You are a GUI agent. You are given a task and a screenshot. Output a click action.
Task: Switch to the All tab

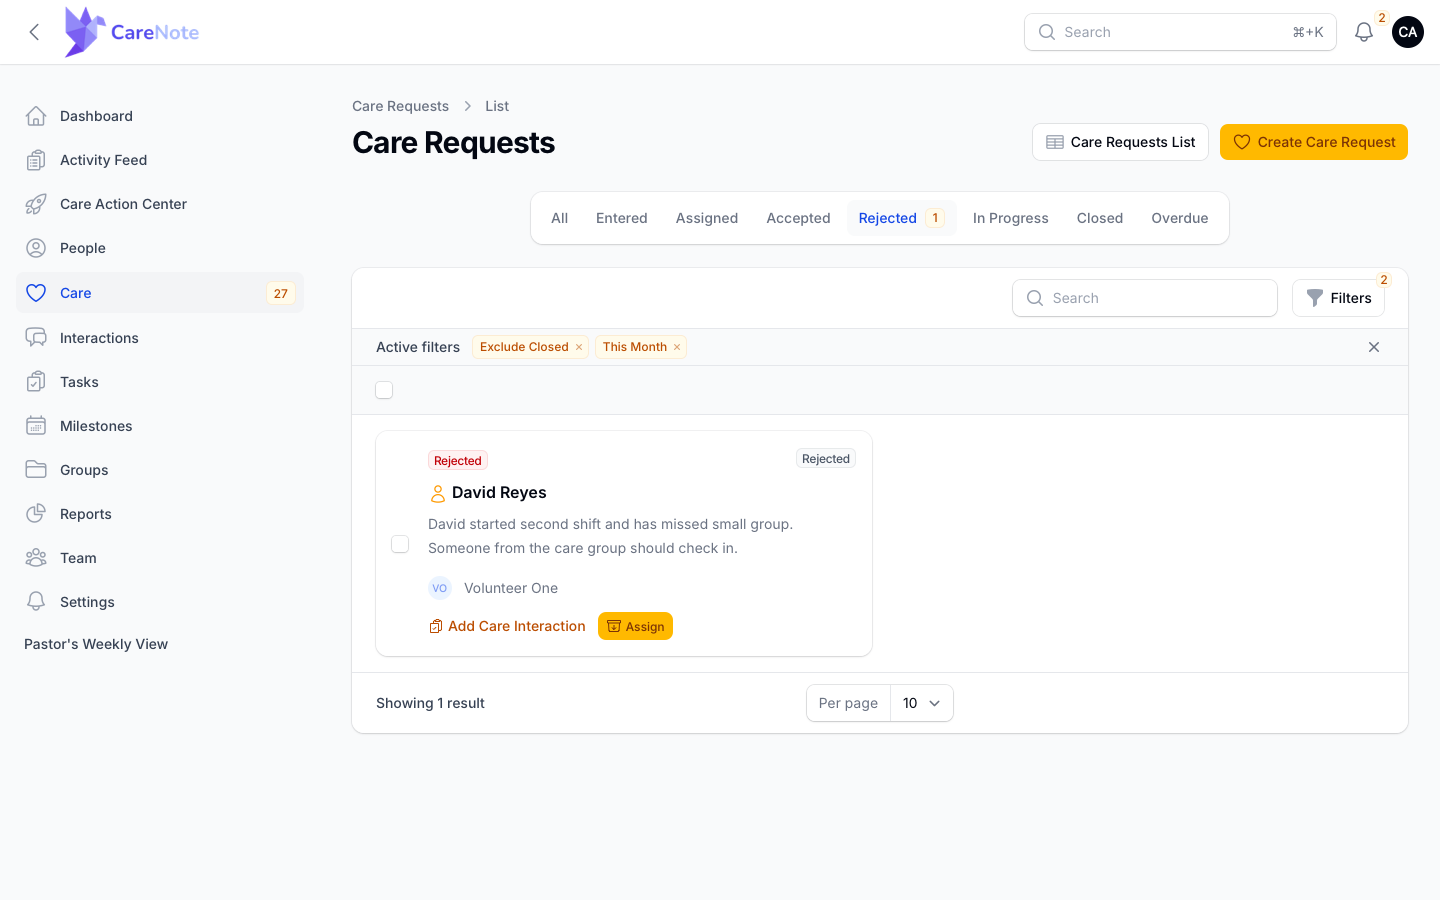[x=560, y=218]
